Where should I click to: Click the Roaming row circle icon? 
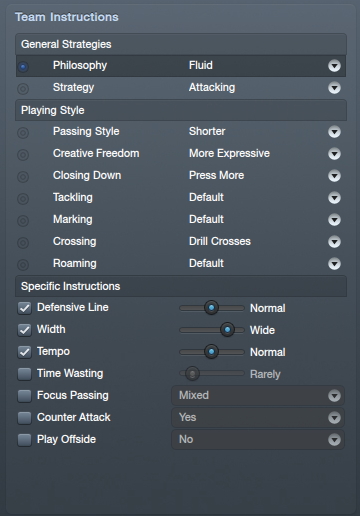click(23, 264)
